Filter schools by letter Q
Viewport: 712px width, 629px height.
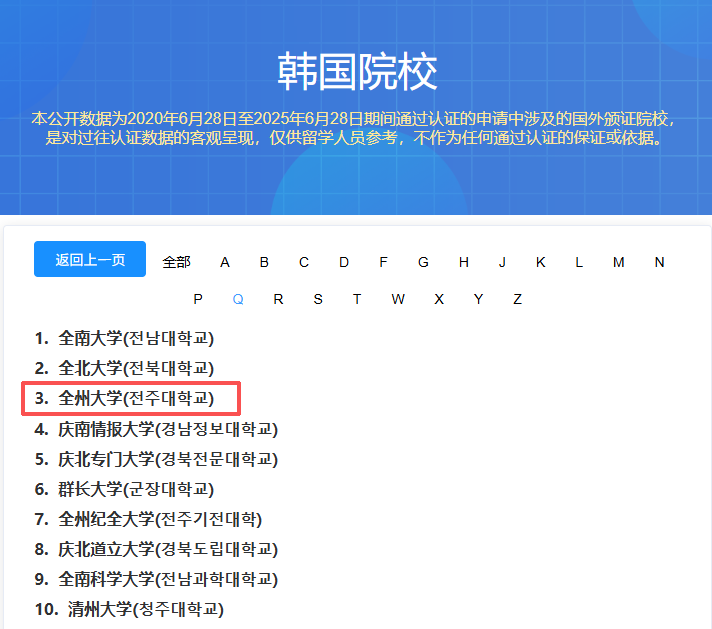pyautogui.click(x=238, y=299)
